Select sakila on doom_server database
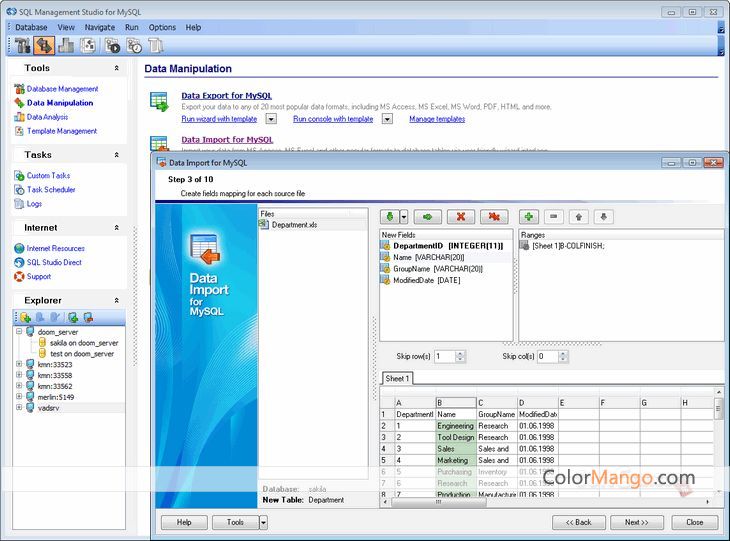Screen dimensions: 730x541 84,343
